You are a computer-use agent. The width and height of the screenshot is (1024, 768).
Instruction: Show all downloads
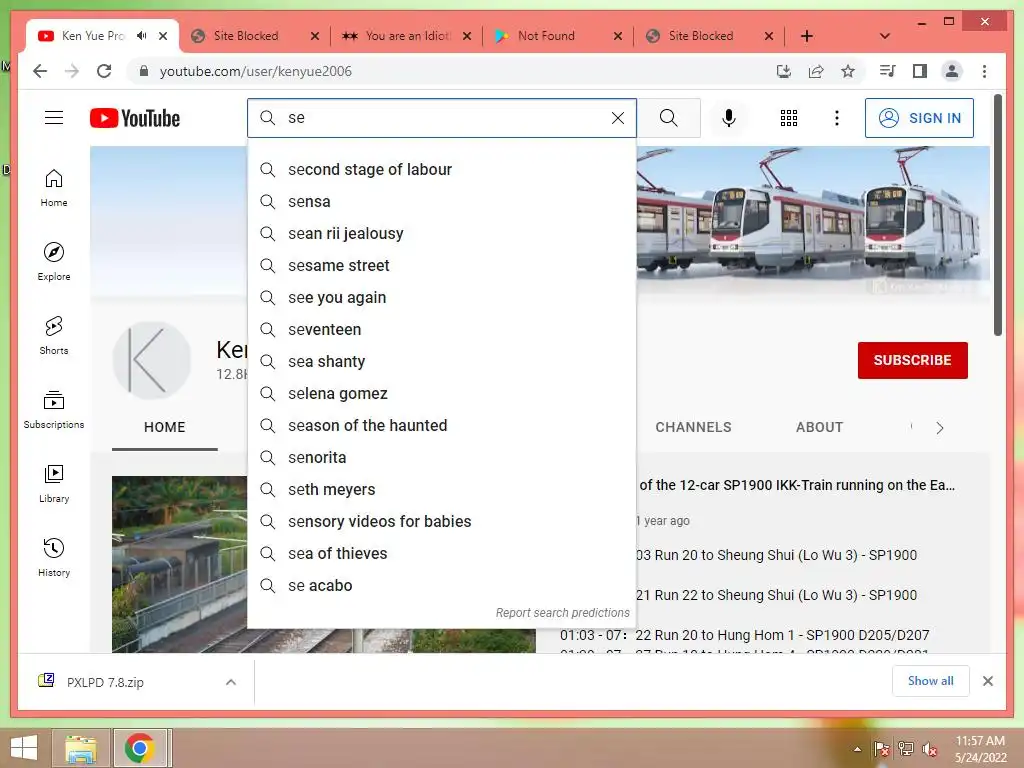point(930,681)
